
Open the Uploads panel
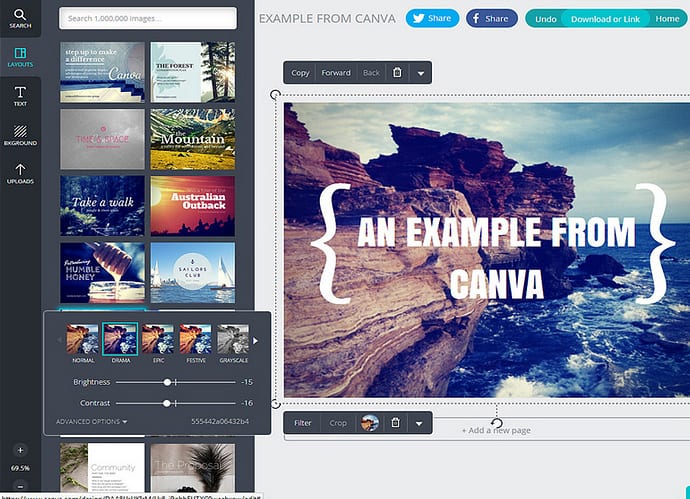(20, 173)
